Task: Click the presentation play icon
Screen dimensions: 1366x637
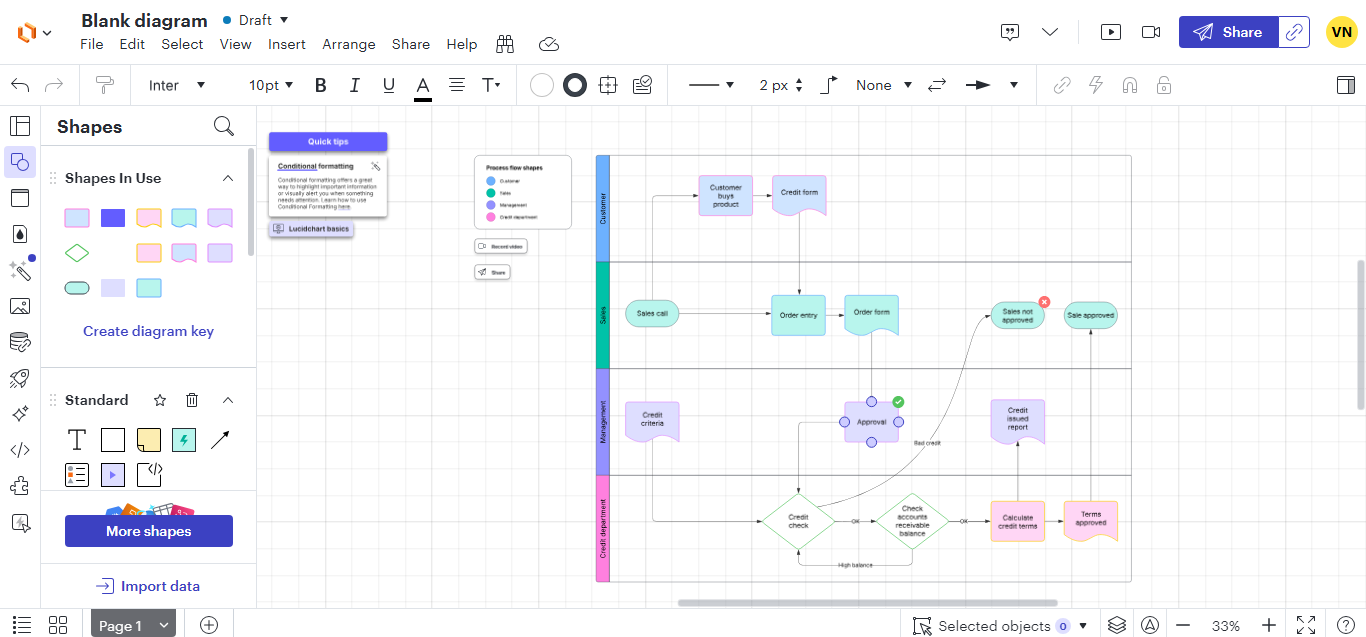Action: pos(1111,32)
